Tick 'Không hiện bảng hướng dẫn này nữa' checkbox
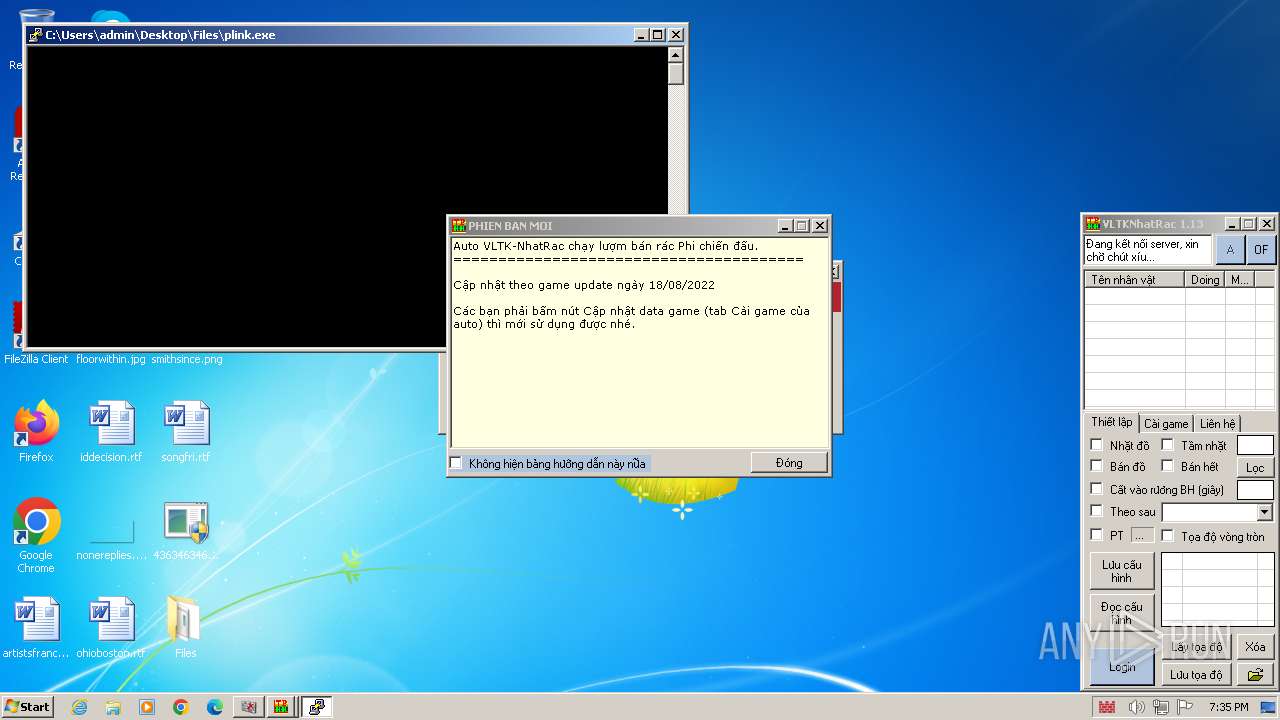Screen dimensions: 1280x720 click(x=456, y=463)
